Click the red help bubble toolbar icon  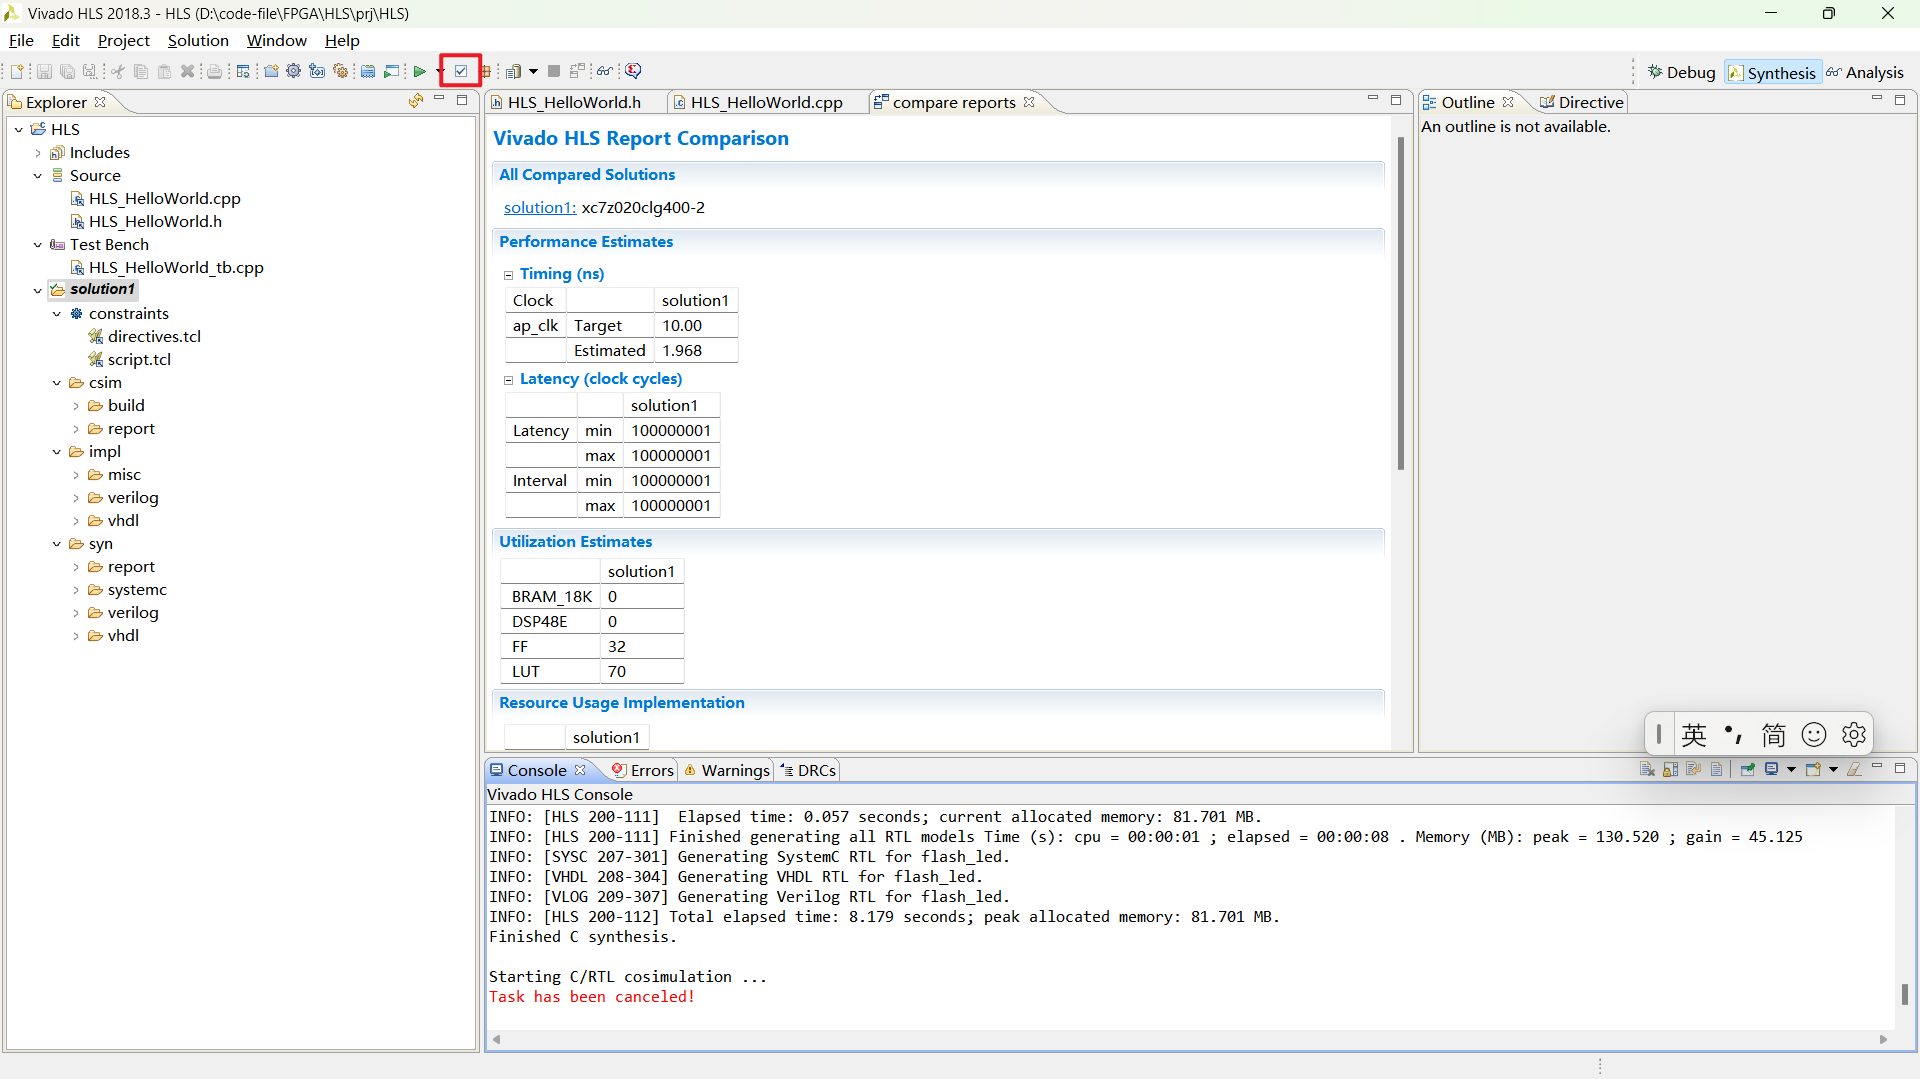click(633, 71)
